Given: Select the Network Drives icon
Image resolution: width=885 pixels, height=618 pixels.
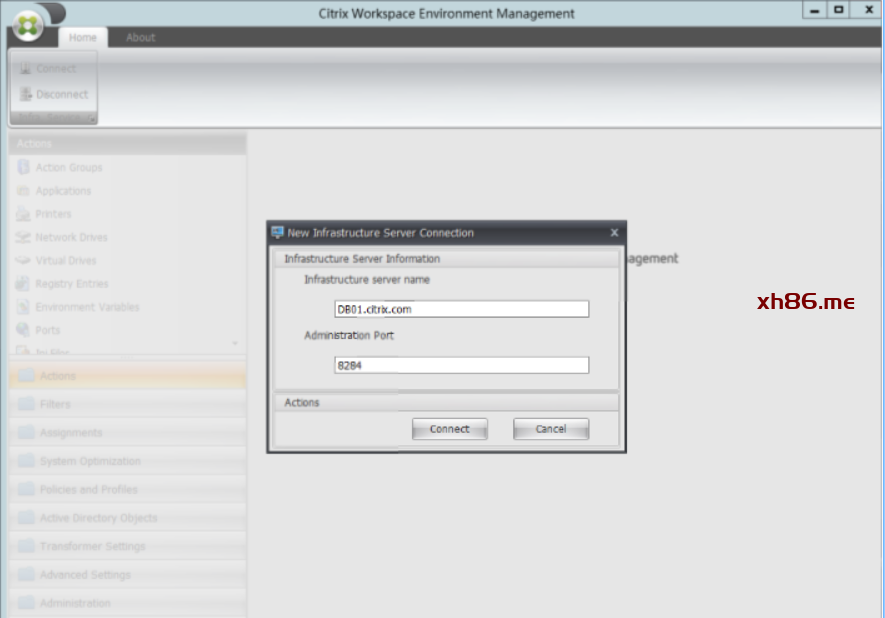Looking at the screenshot, I should [x=24, y=237].
